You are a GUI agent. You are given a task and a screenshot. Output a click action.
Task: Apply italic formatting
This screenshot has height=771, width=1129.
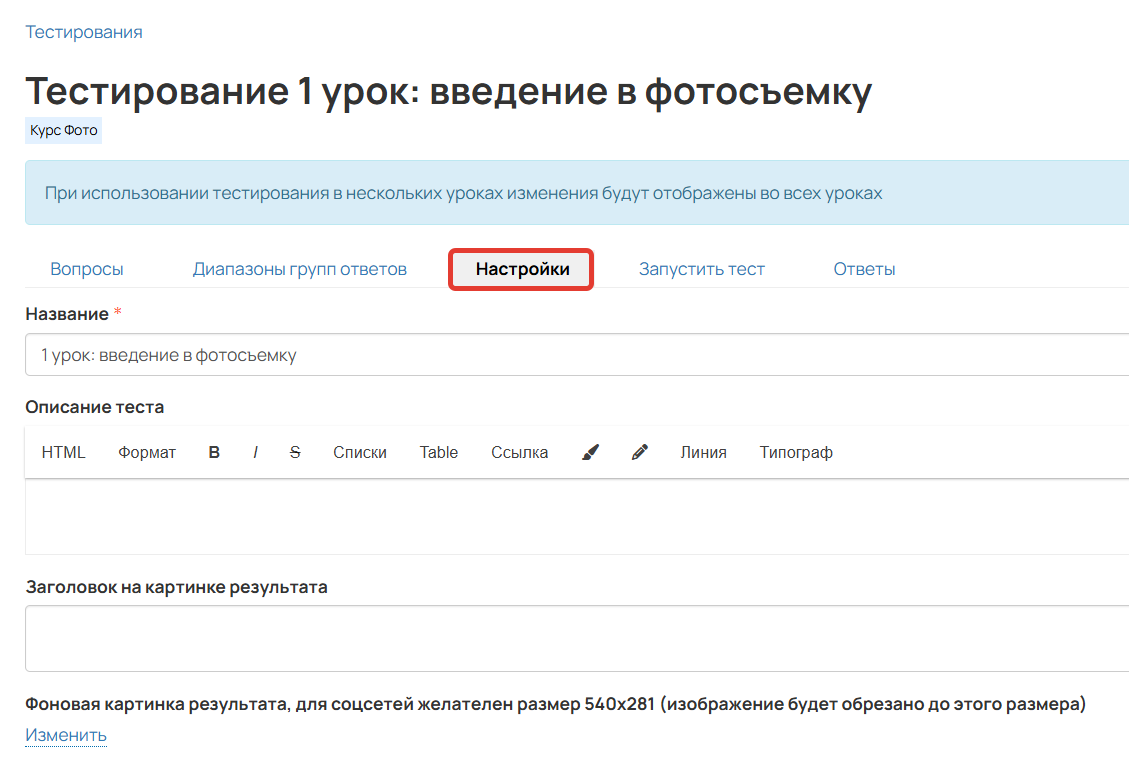pyautogui.click(x=255, y=452)
